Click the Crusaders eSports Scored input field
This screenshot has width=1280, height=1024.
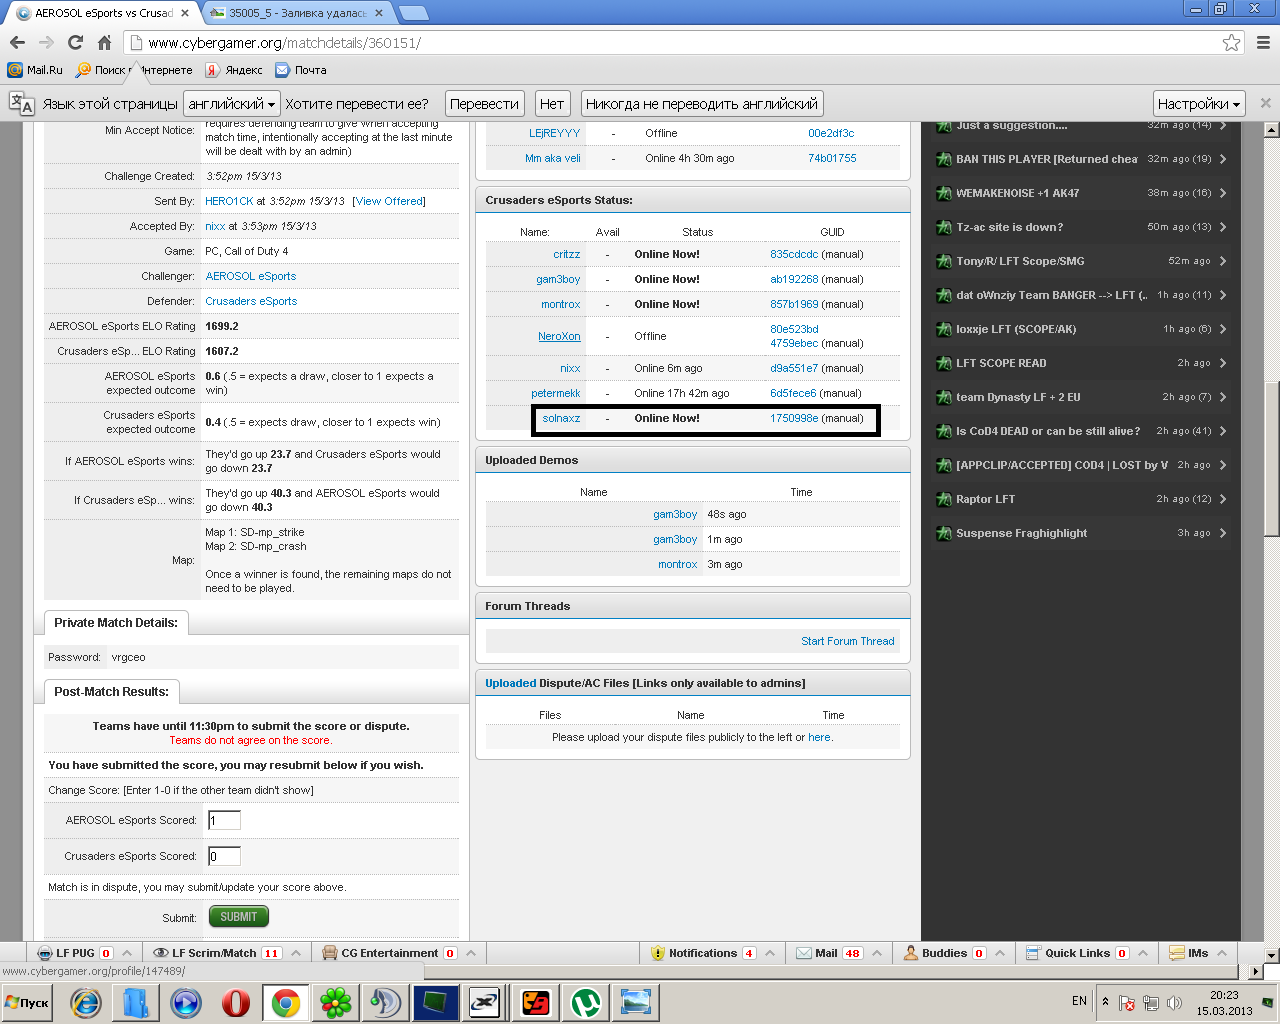coord(224,856)
